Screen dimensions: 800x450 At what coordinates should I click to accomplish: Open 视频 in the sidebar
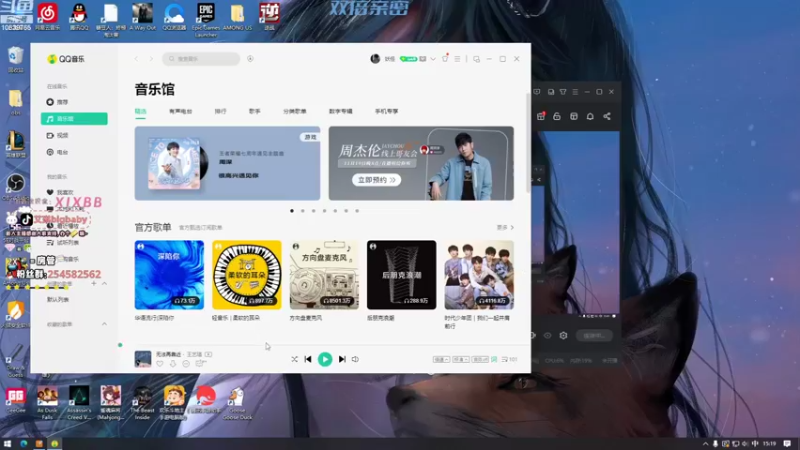coord(74,136)
